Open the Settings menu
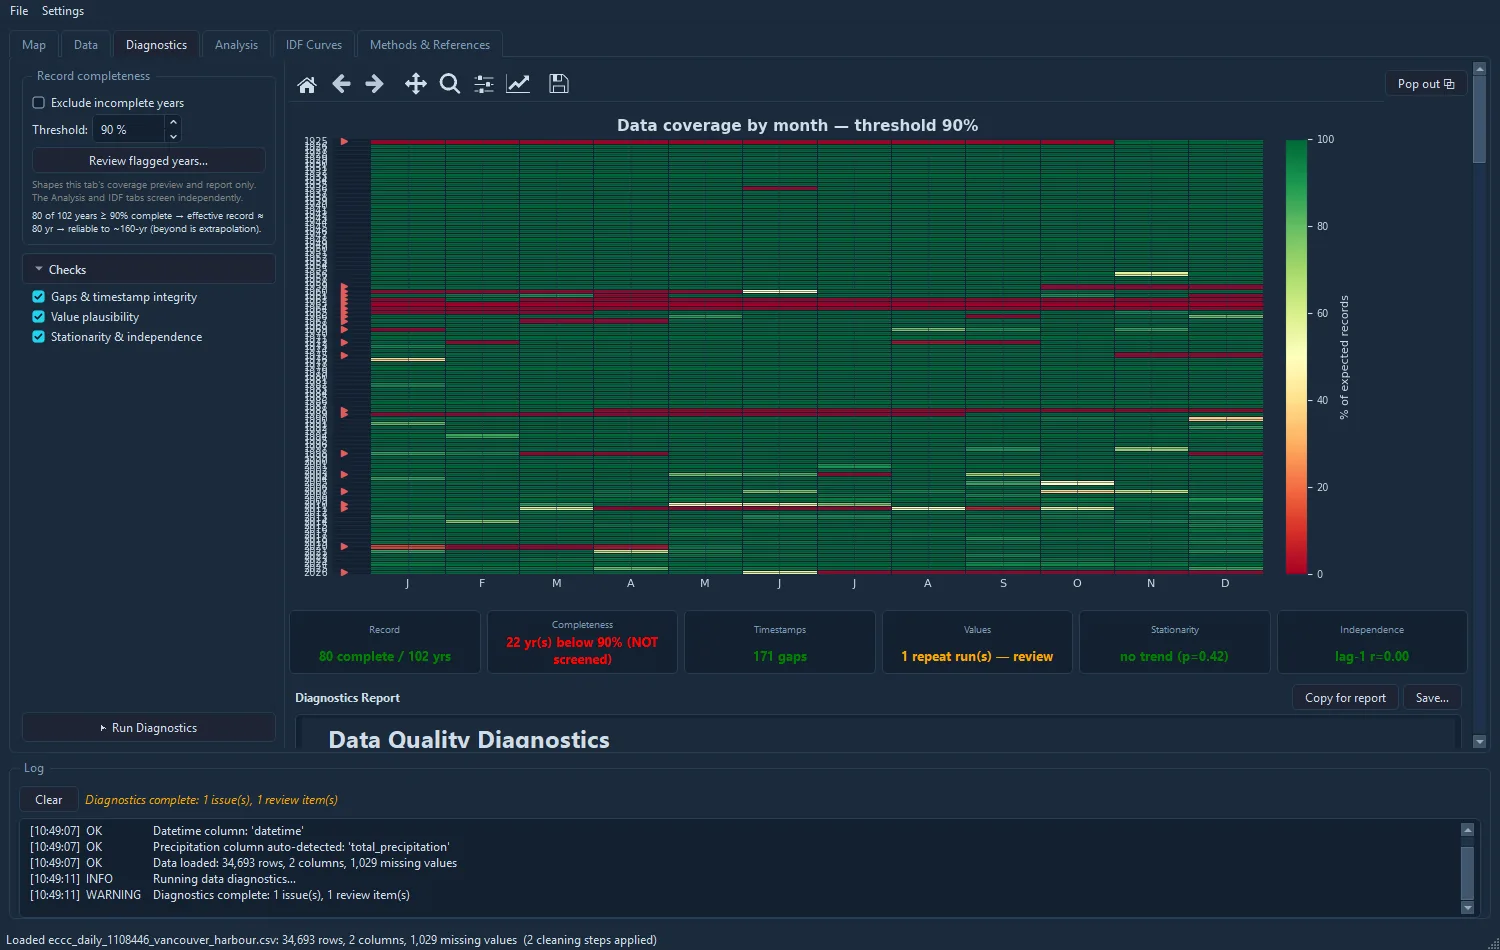 tap(63, 11)
